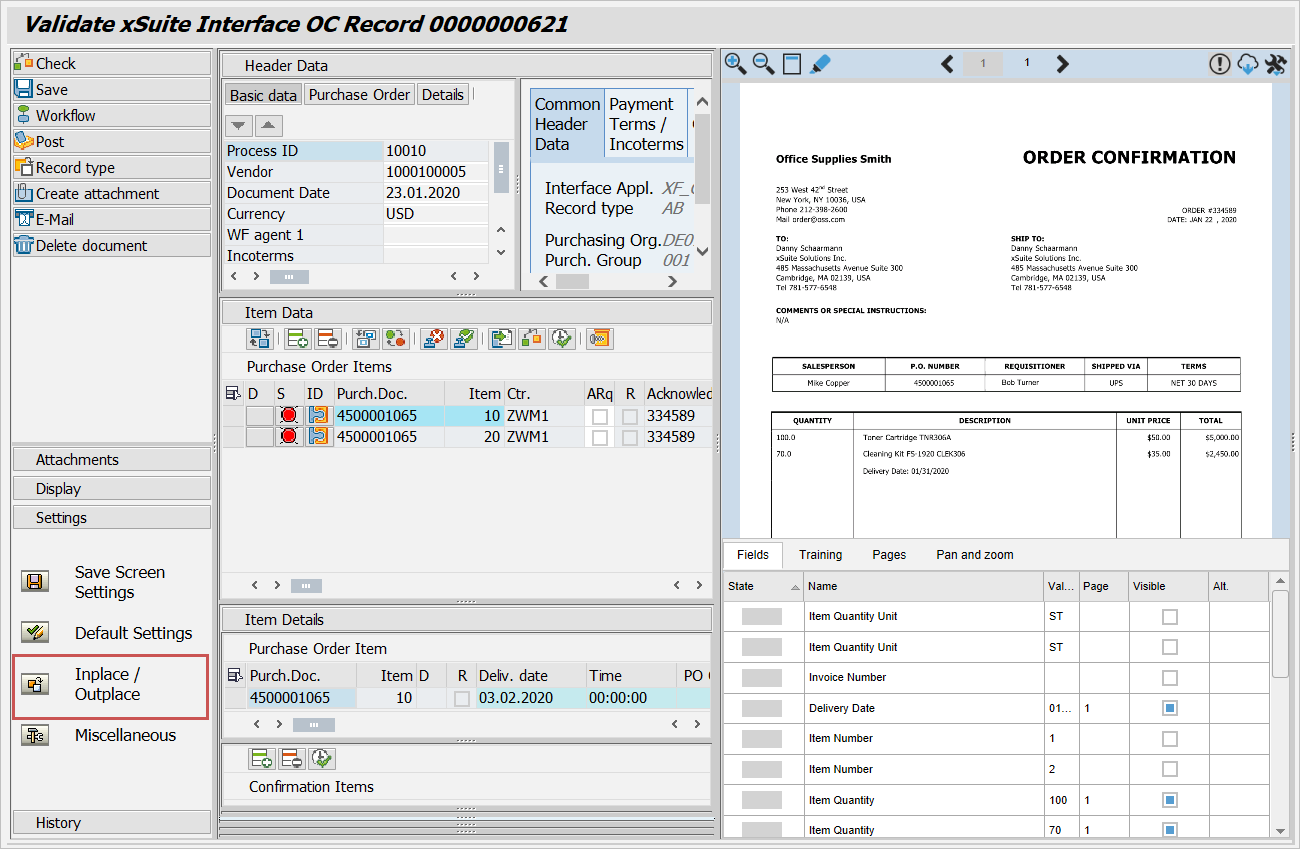Viewport: 1300px width, 849px height.
Task: Click the exclamation warning icon in viewer
Action: [x=1219, y=64]
